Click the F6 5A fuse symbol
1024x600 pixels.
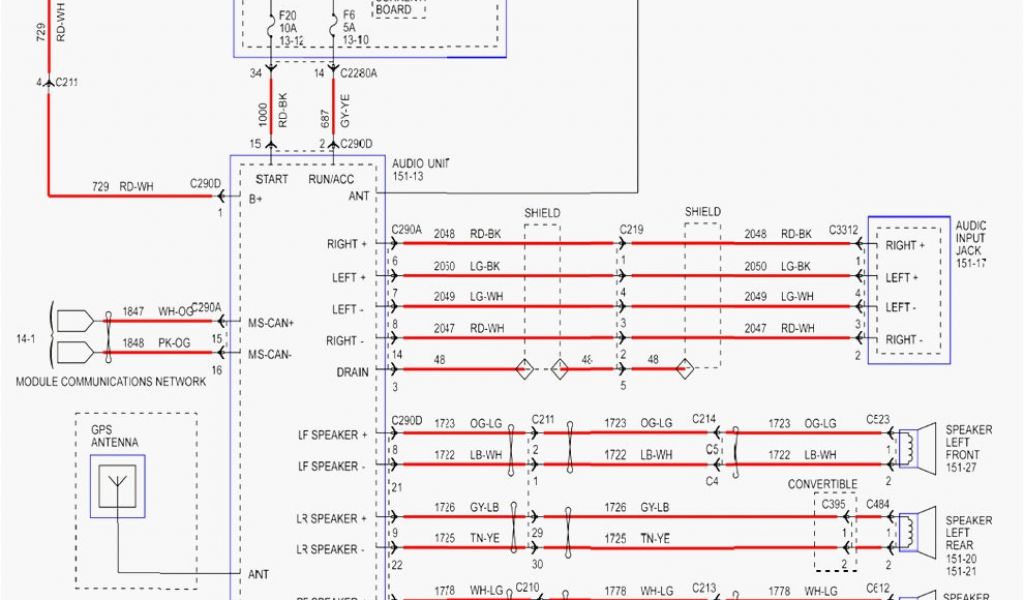click(332, 29)
